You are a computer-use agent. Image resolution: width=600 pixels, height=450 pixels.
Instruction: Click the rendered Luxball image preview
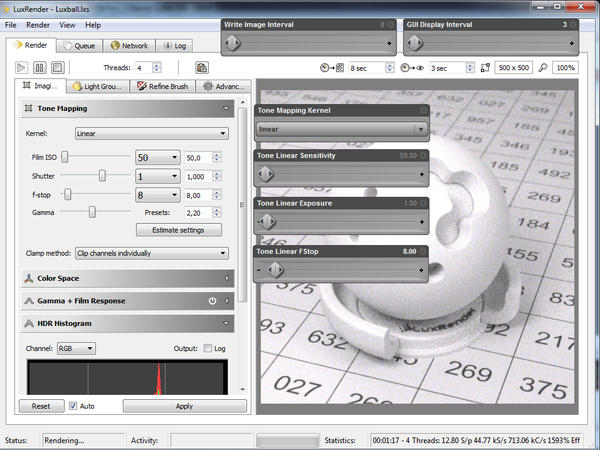pyautogui.click(x=417, y=247)
